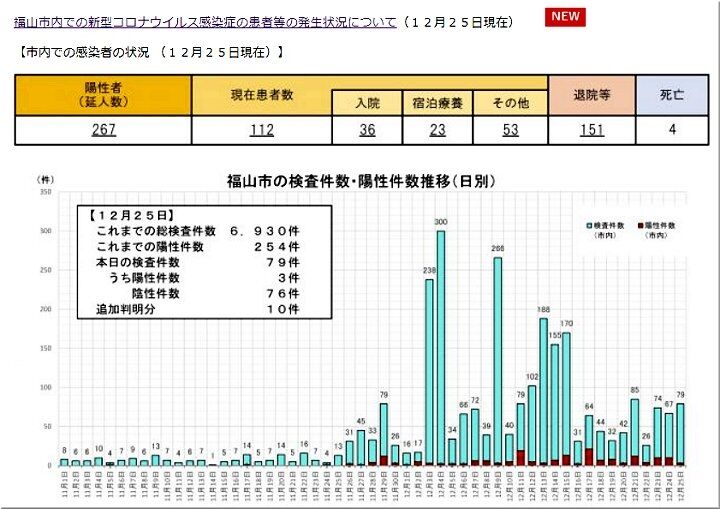The width and height of the screenshot is (720, 509).
Task: Click the red NEW badge icon
Action: (565, 17)
